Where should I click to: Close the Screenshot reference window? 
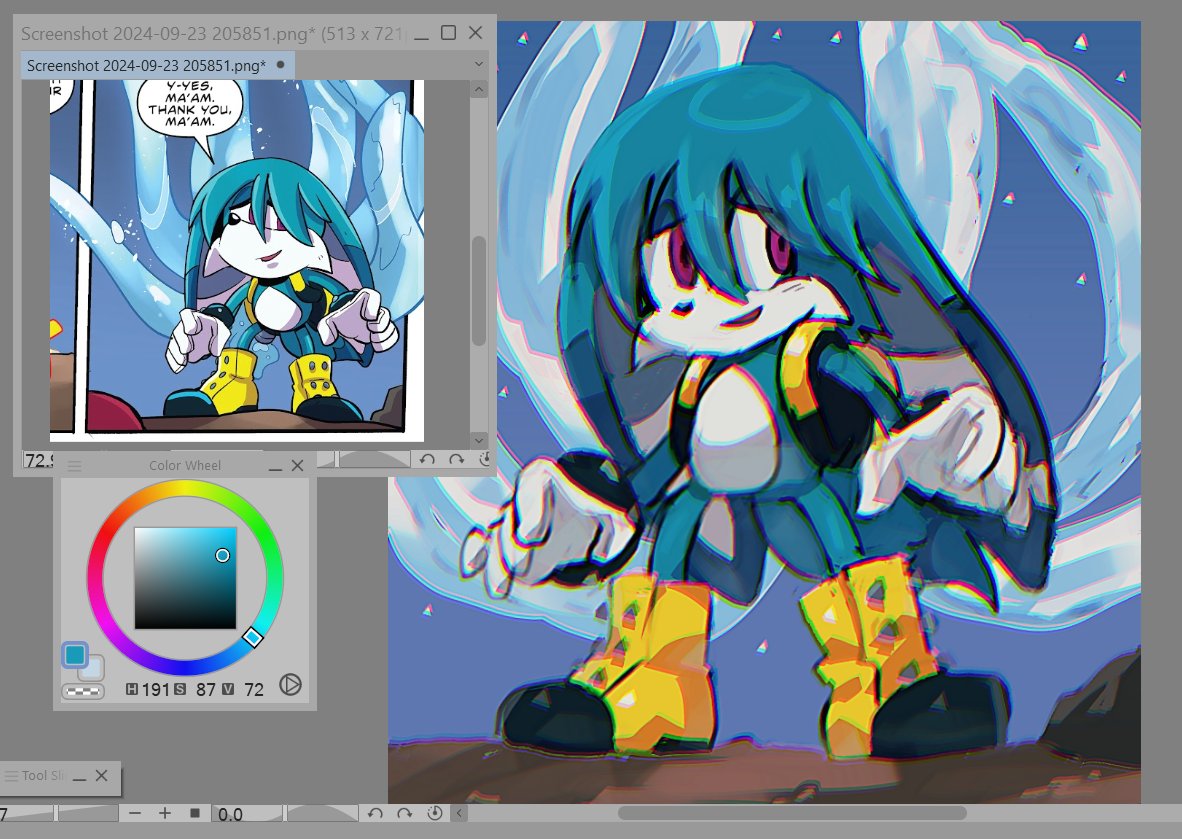(x=476, y=32)
